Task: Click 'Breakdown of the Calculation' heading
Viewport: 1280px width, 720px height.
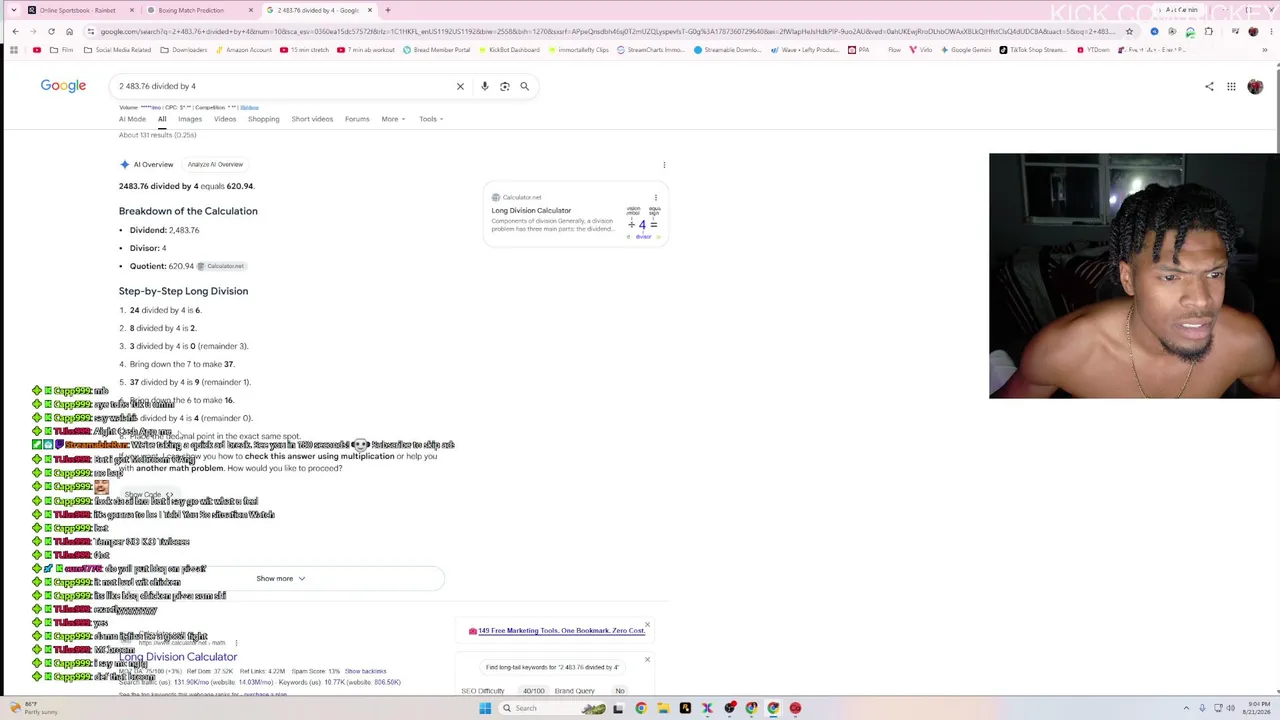Action: point(188,211)
